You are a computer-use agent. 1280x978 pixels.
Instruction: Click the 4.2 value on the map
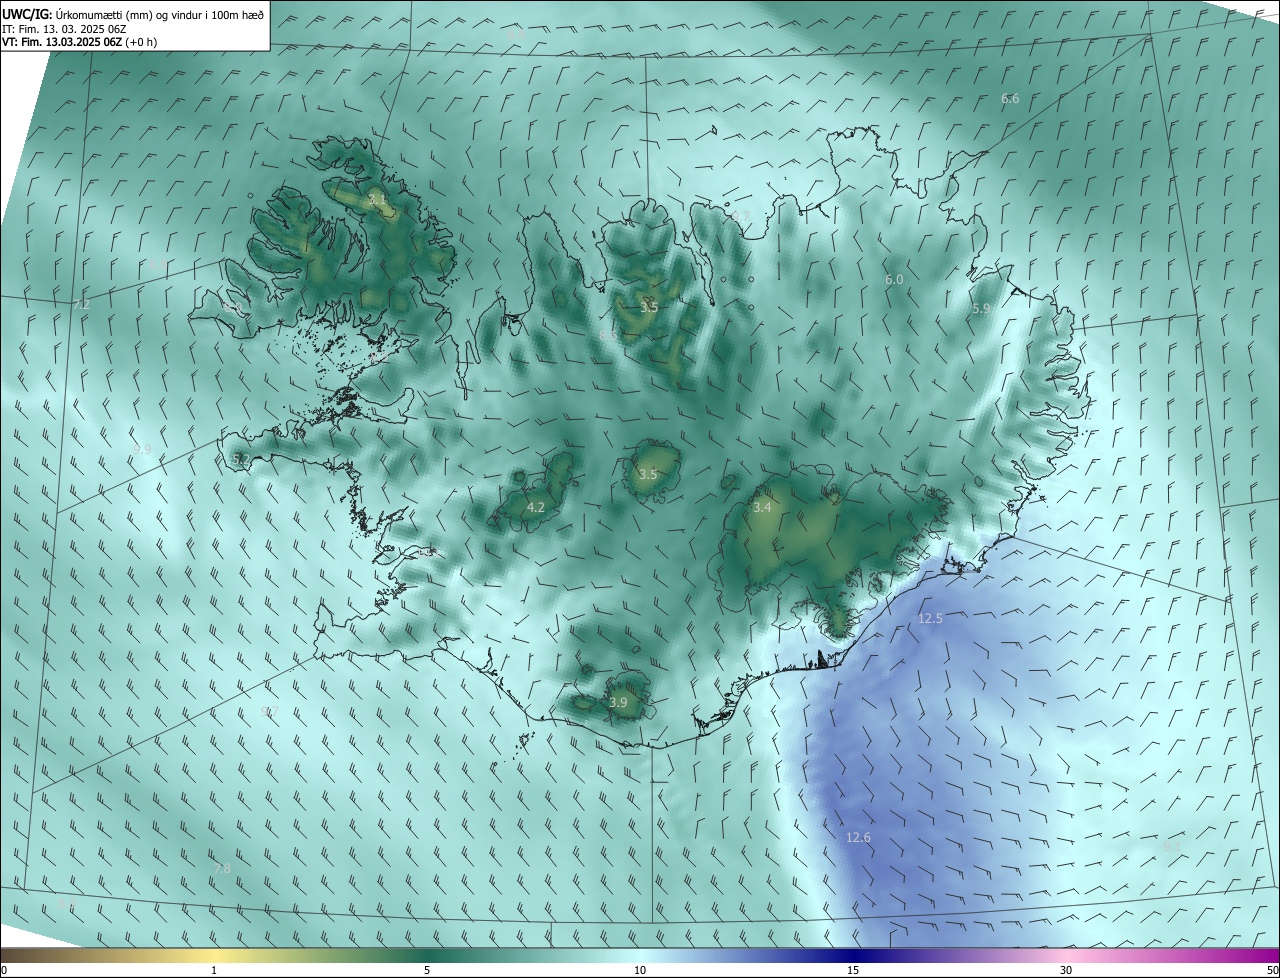[535, 508]
